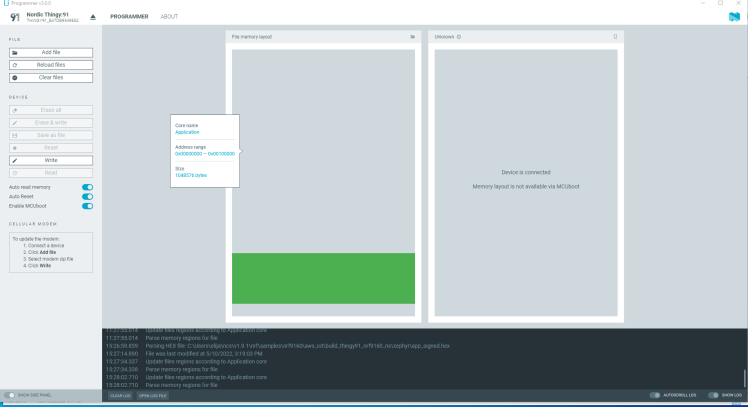748x407 pixels.
Task: Click the minus icon on Clear files
Action: click(x=15, y=78)
